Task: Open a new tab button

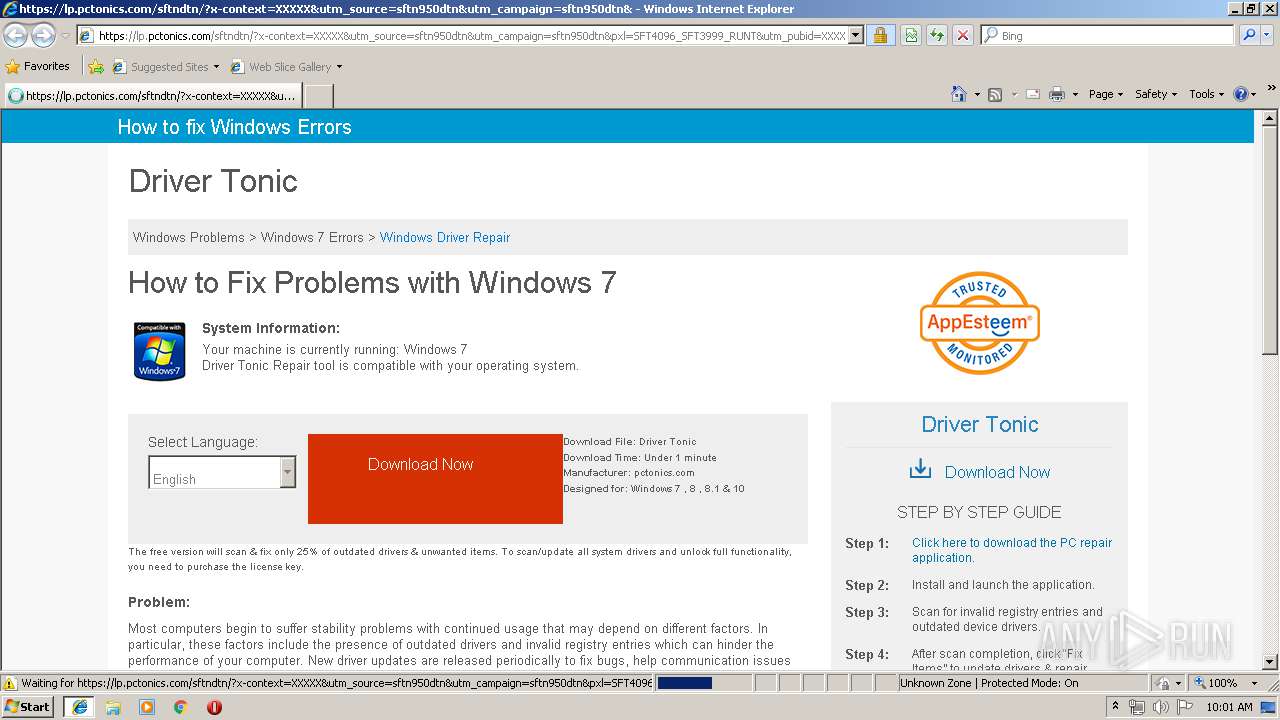Action: (318, 96)
